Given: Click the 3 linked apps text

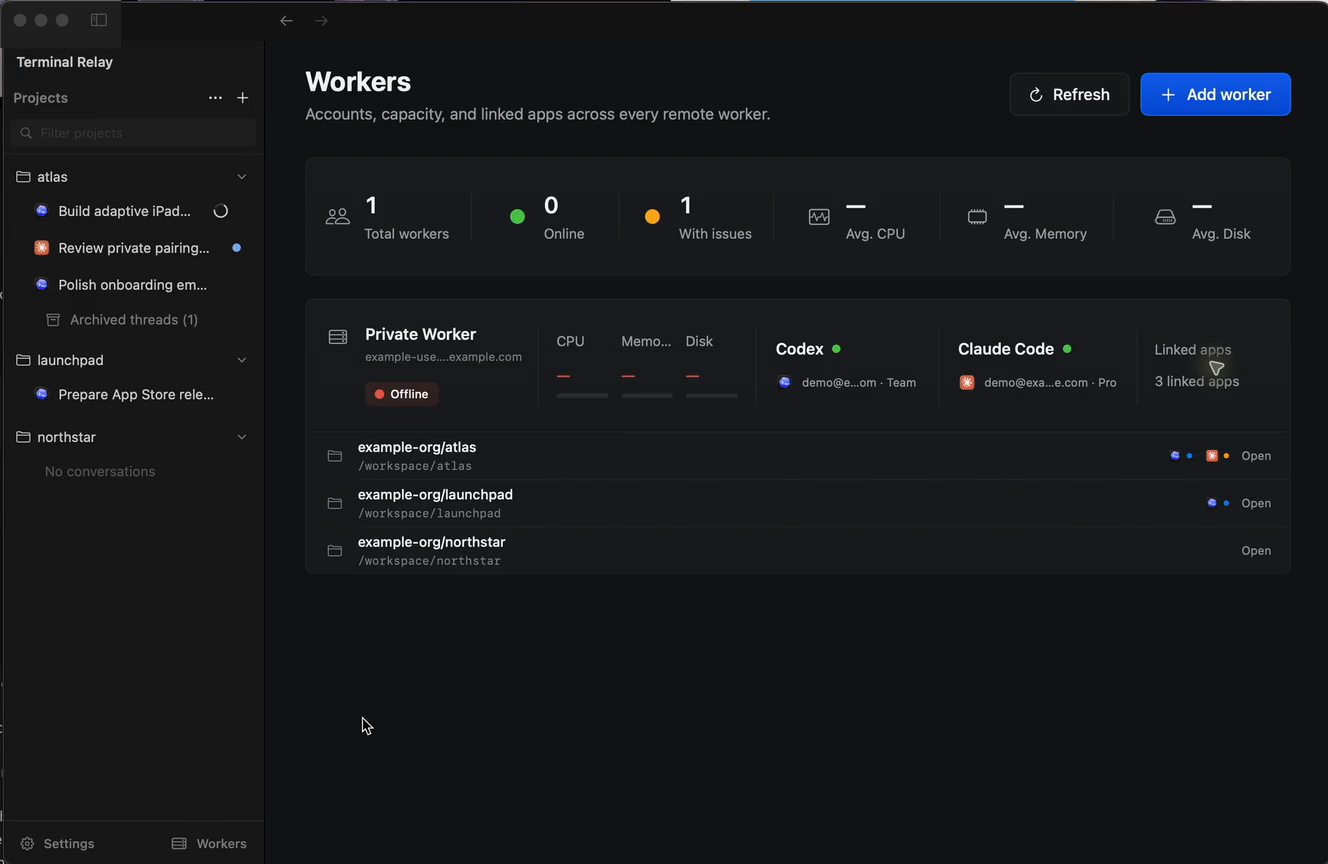Looking at the screenshot, I should (1197, 381).
